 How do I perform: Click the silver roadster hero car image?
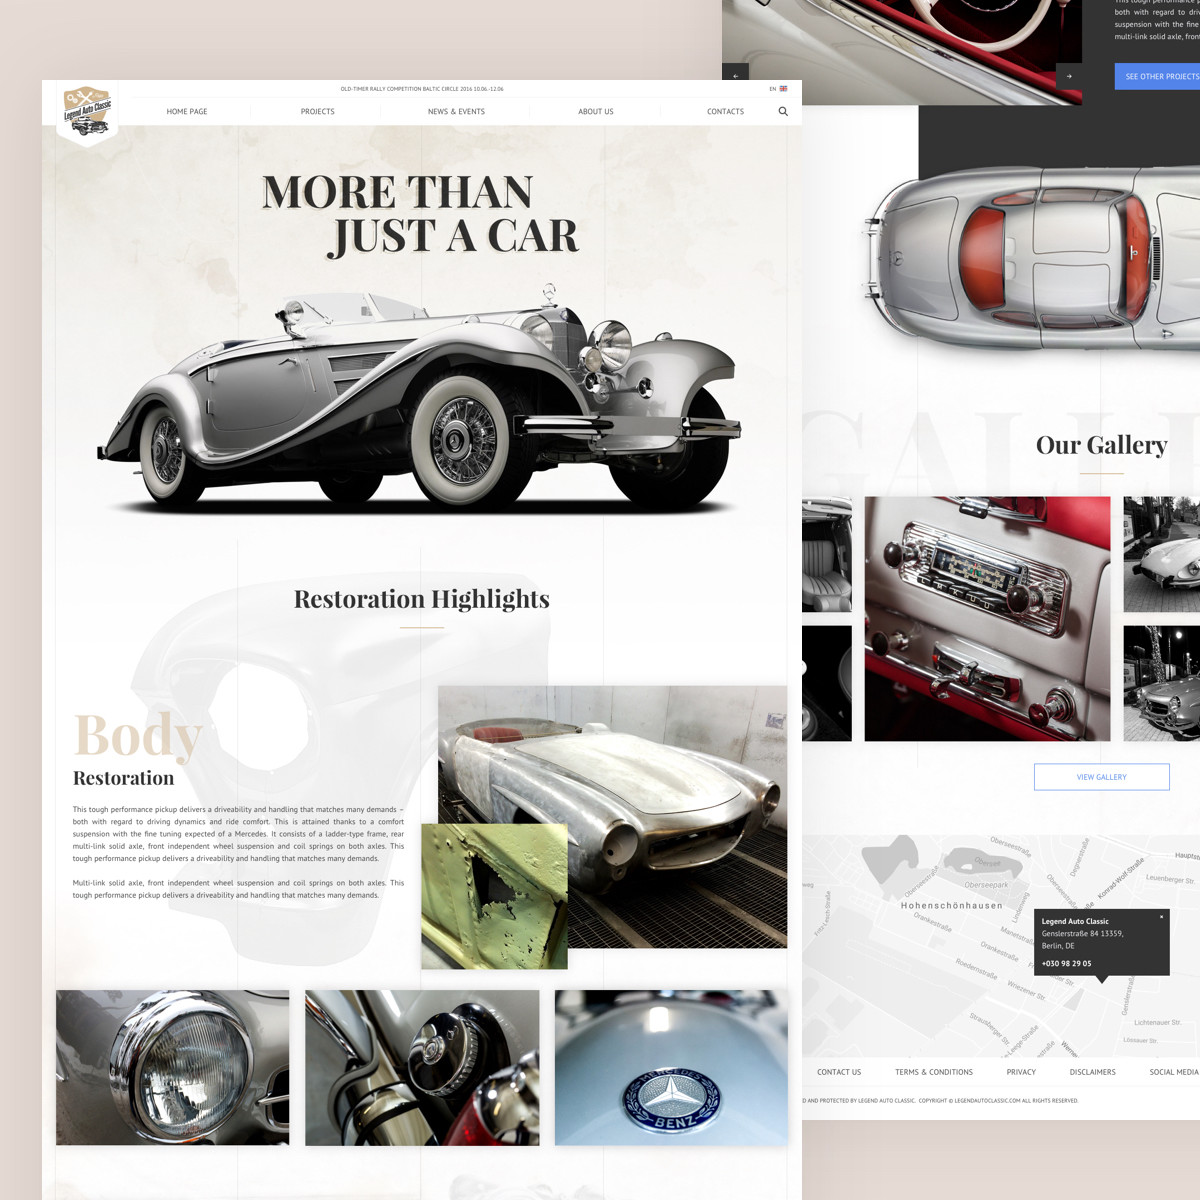click(420, 400)
